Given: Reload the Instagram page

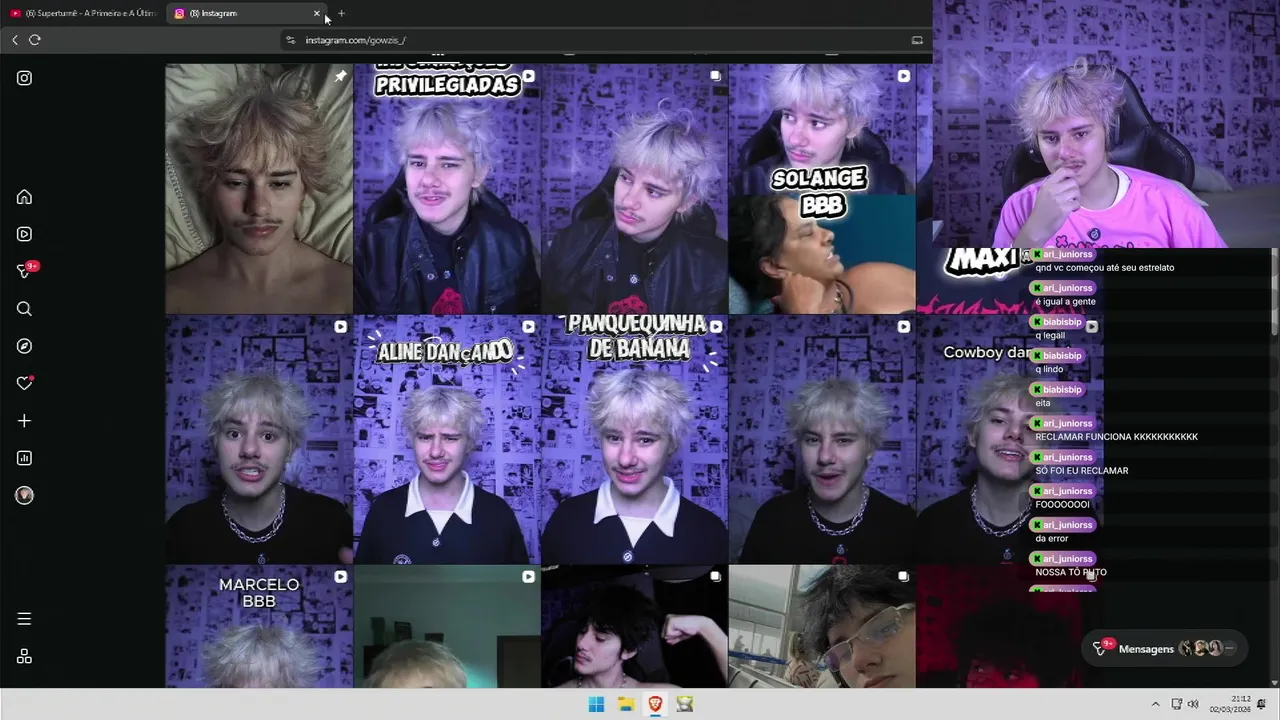Looking at the screenshot, I should (x=35, y=40).
